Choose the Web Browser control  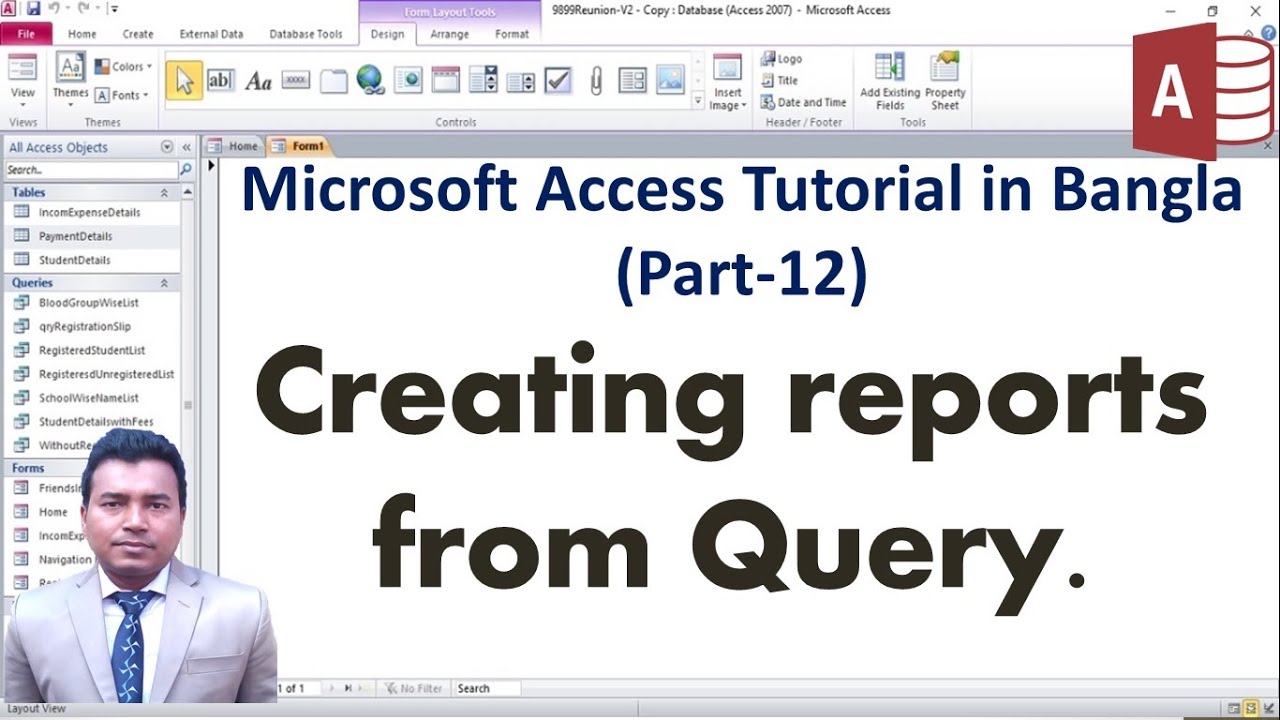click(x=408, y=80)
